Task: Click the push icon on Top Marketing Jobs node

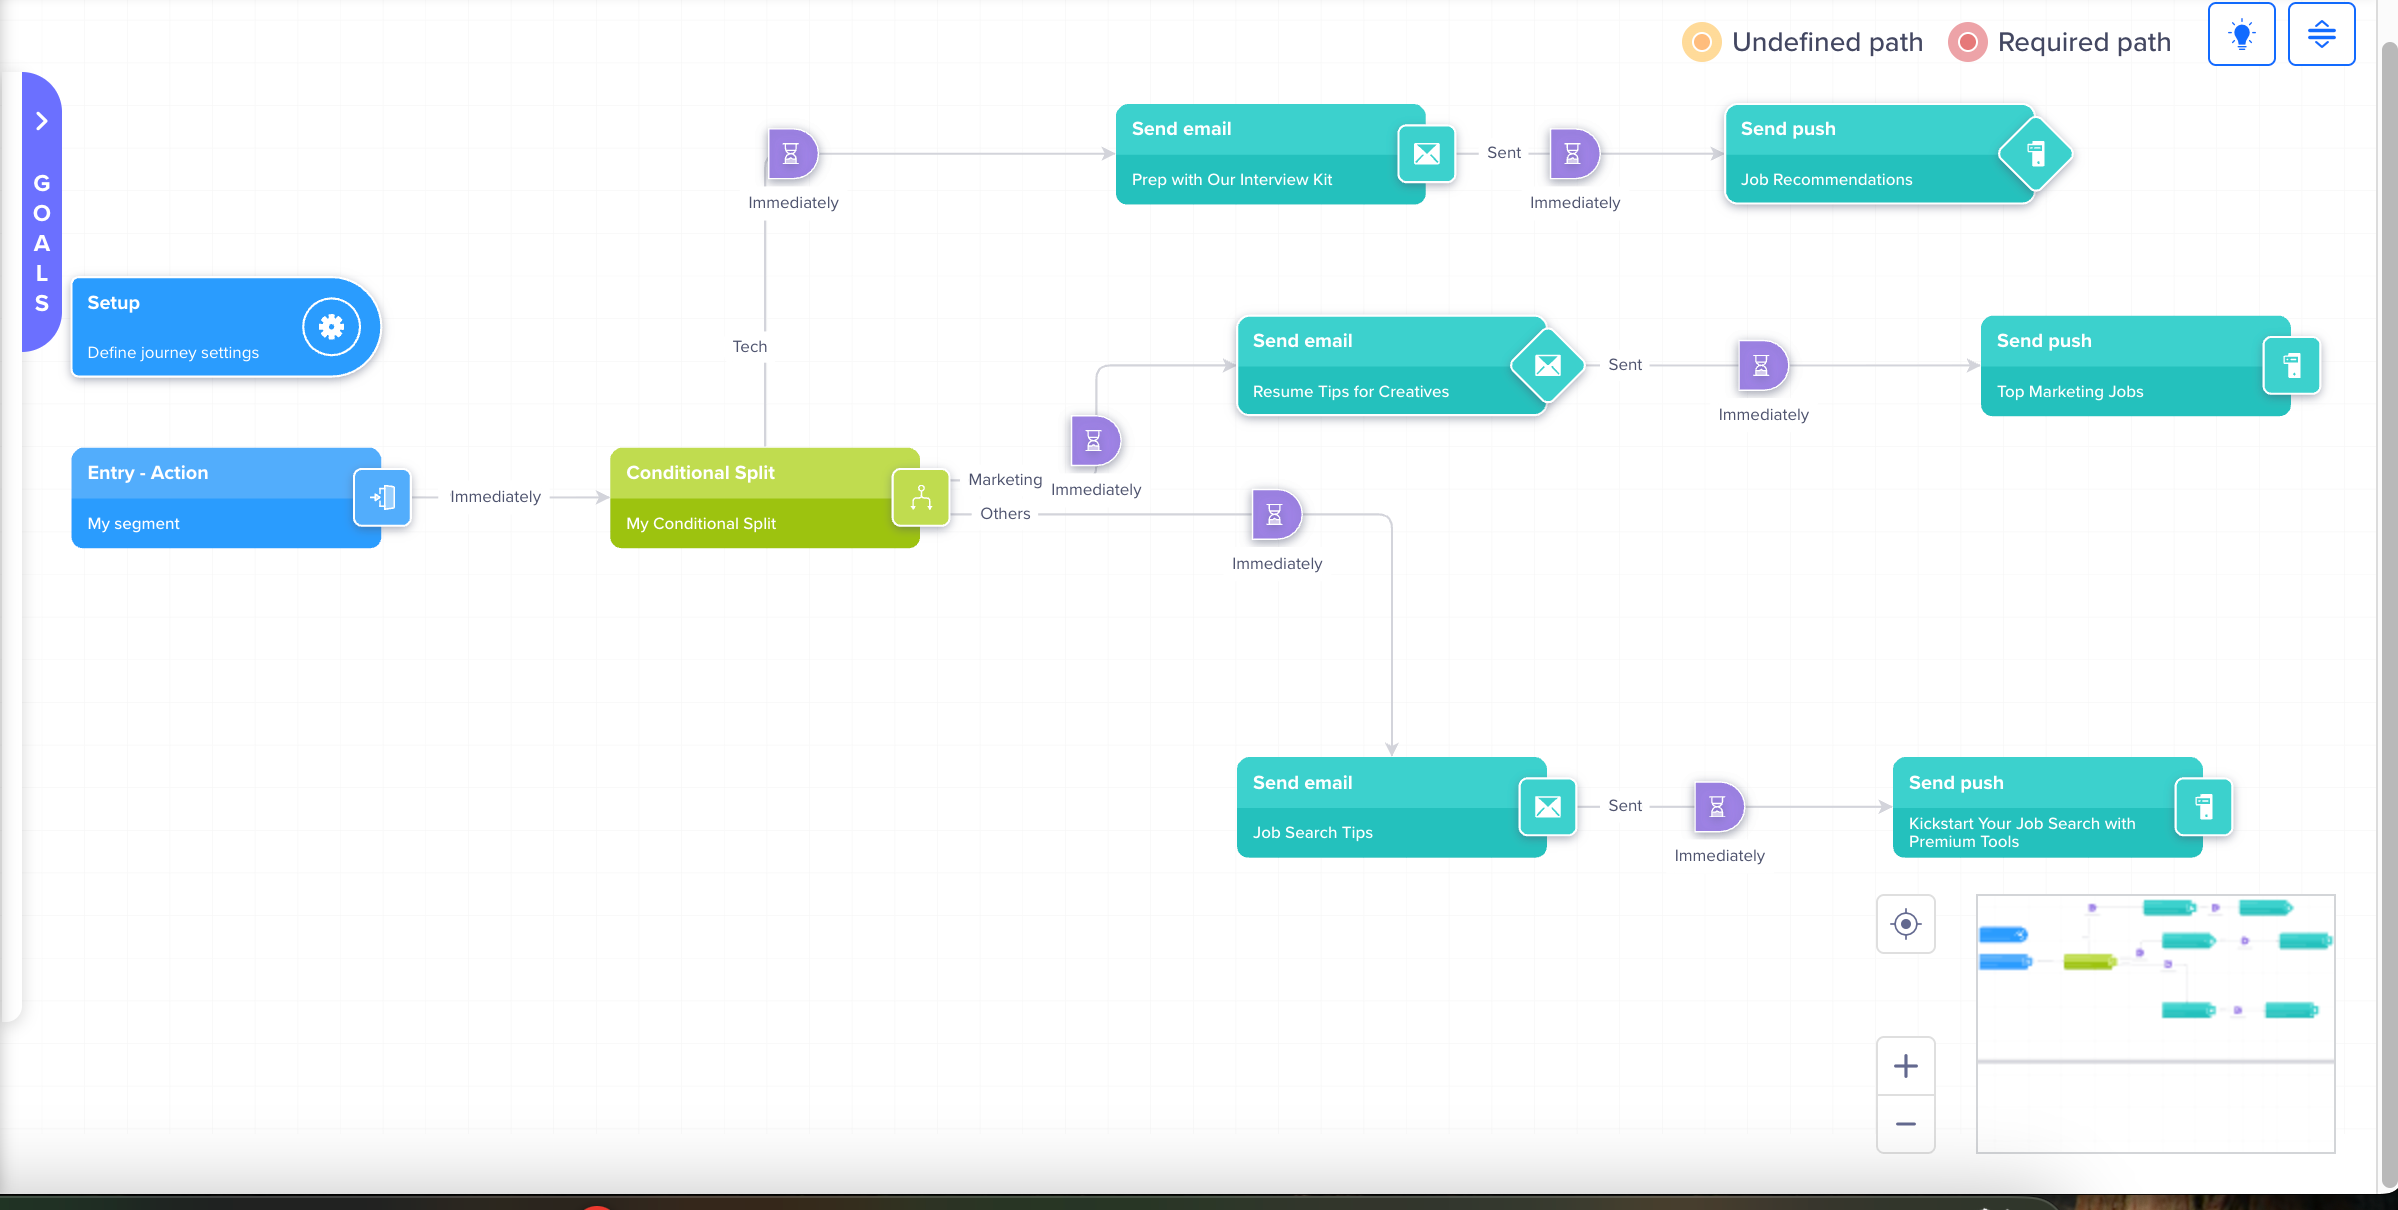Action: point(2292,365)
